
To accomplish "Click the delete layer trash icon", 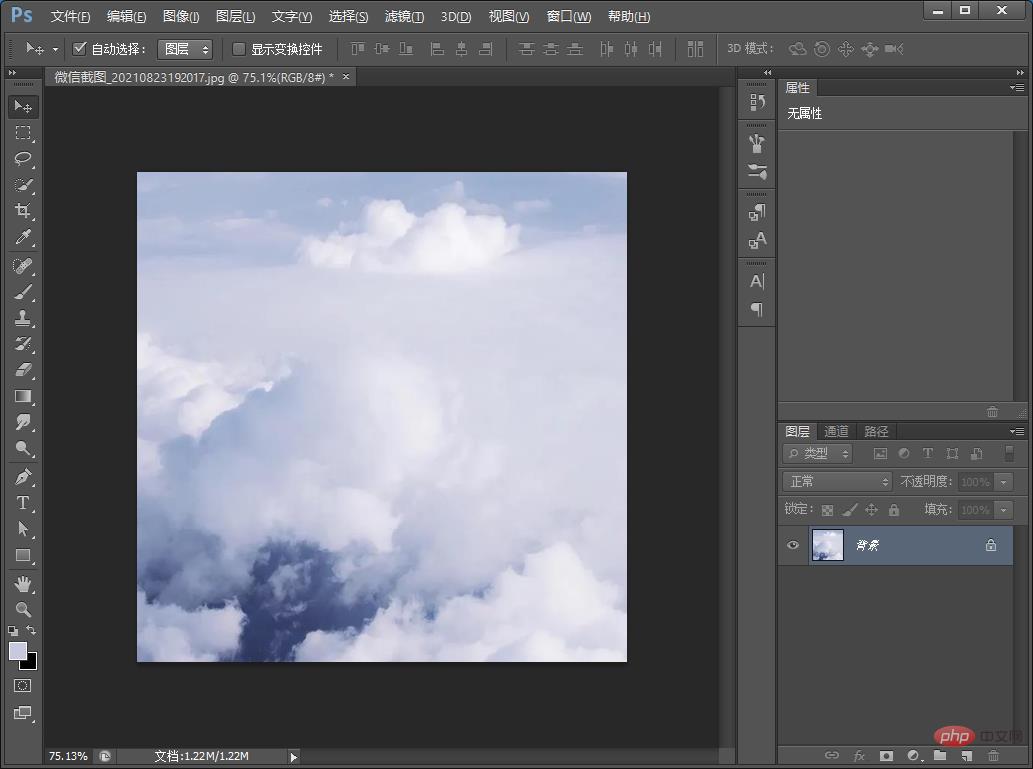I will (x=993, y=756).
